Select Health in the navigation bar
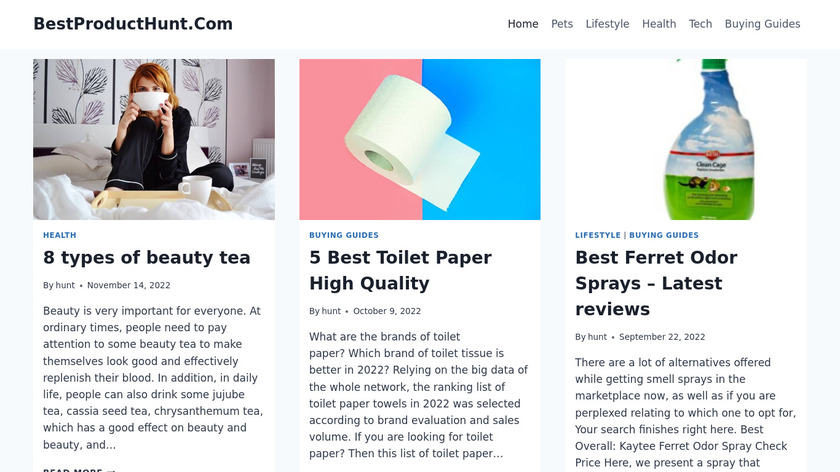The width and height of the screenshot is (840, 472). pos(659,24)
